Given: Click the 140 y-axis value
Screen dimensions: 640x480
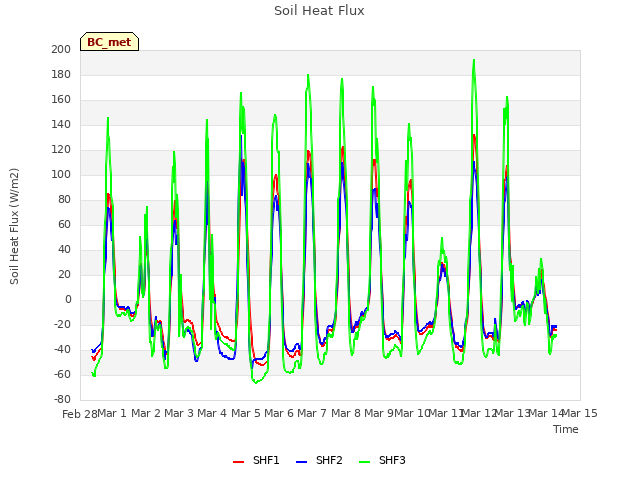Looking at the screenshot, I should point(61,124).
